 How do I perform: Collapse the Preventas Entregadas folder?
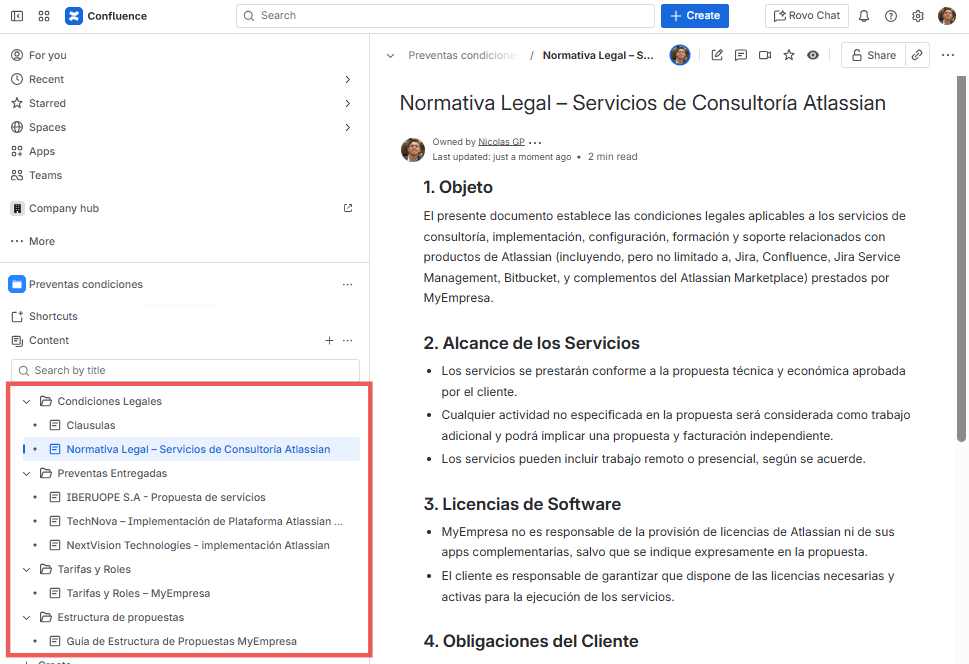(x=27, y=474)
